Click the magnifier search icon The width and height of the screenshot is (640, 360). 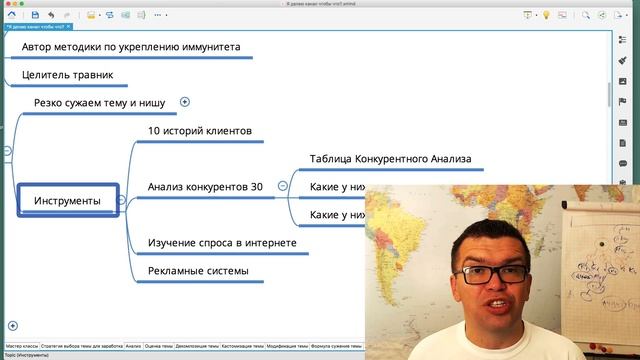click(586, 15)
